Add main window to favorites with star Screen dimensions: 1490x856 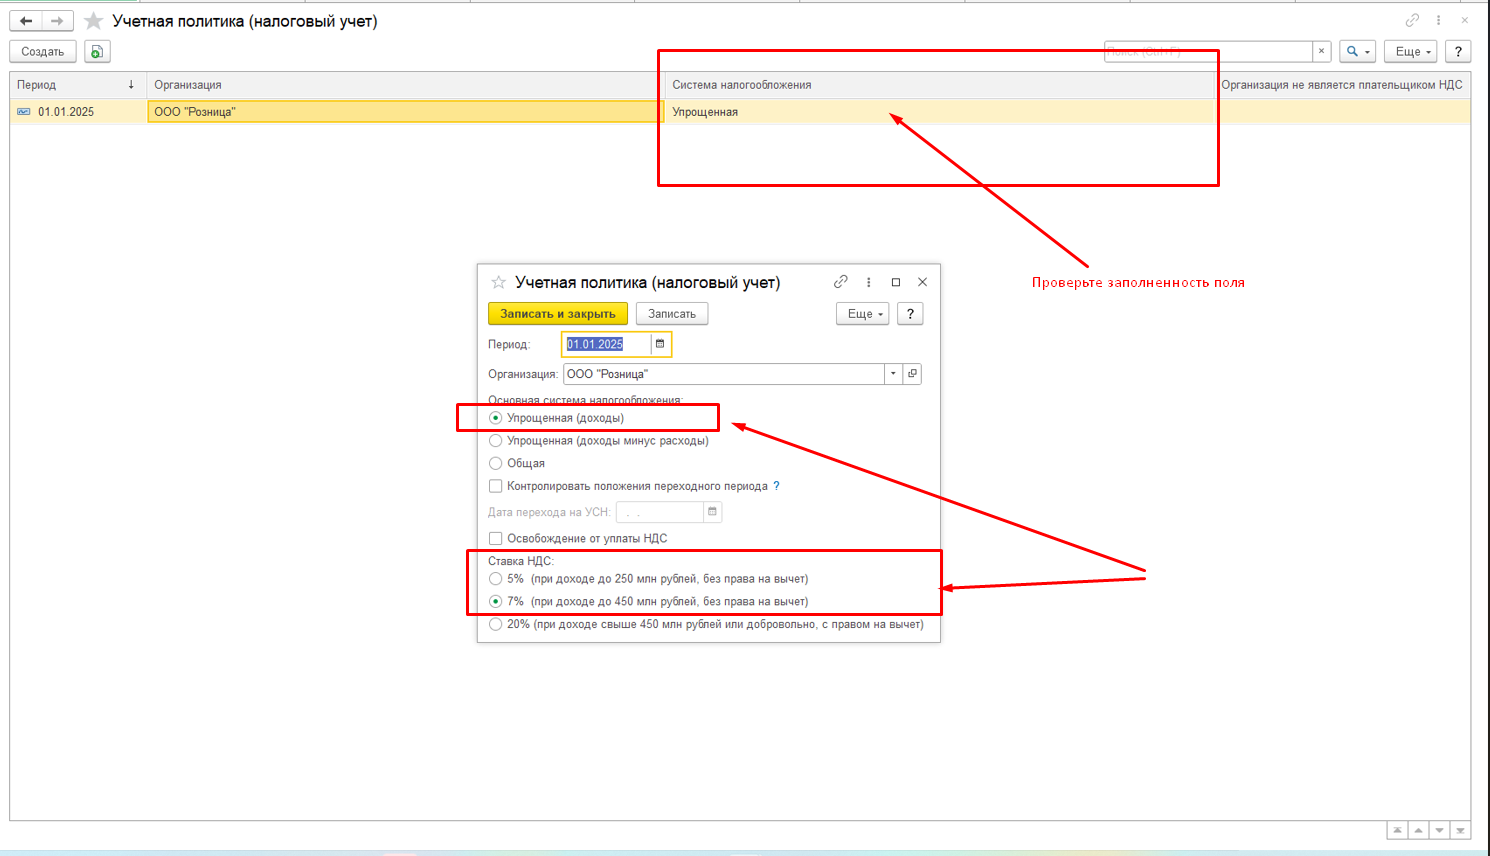click(x=93, y=21)
